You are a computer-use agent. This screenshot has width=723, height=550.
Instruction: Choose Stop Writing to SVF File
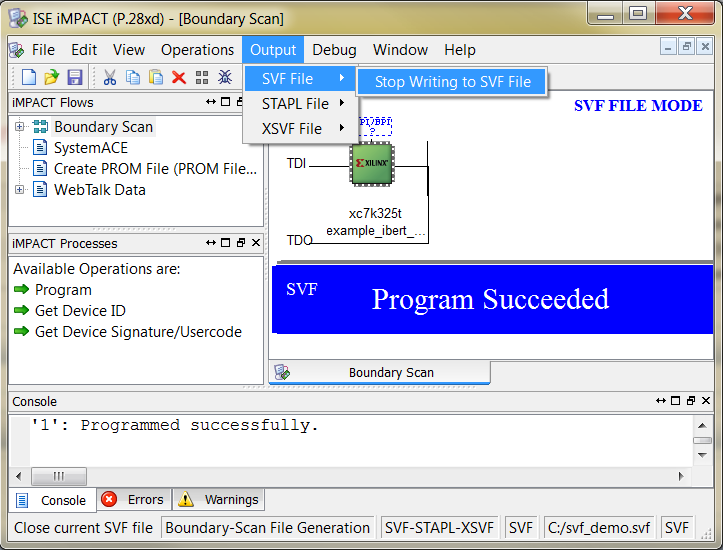point(452,82)
